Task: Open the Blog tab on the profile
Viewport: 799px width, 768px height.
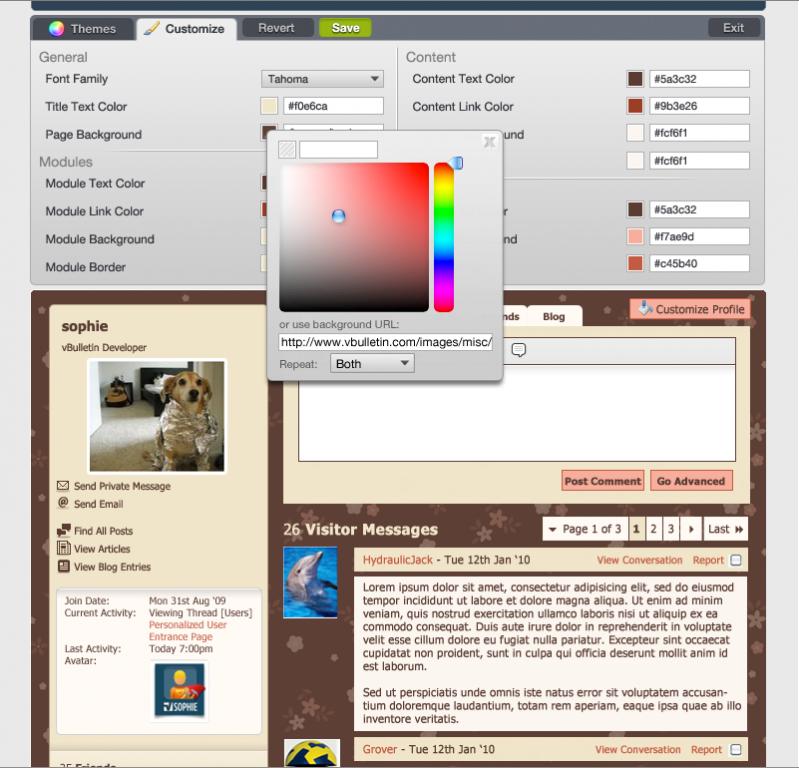Action: click(x=553, y=316)
